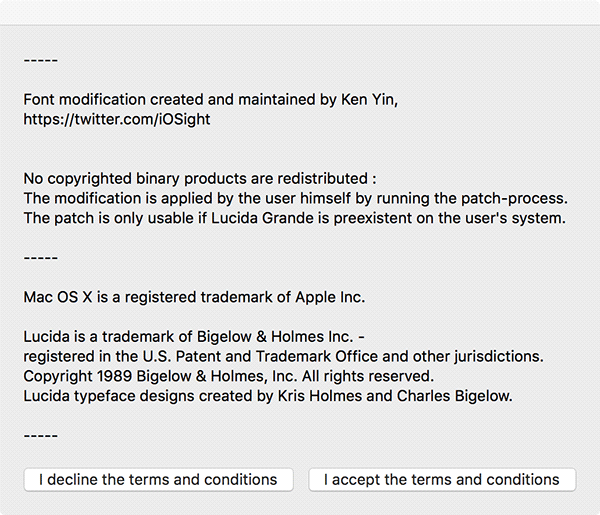Click the "Lucida typeface designs created by" line

268,396
